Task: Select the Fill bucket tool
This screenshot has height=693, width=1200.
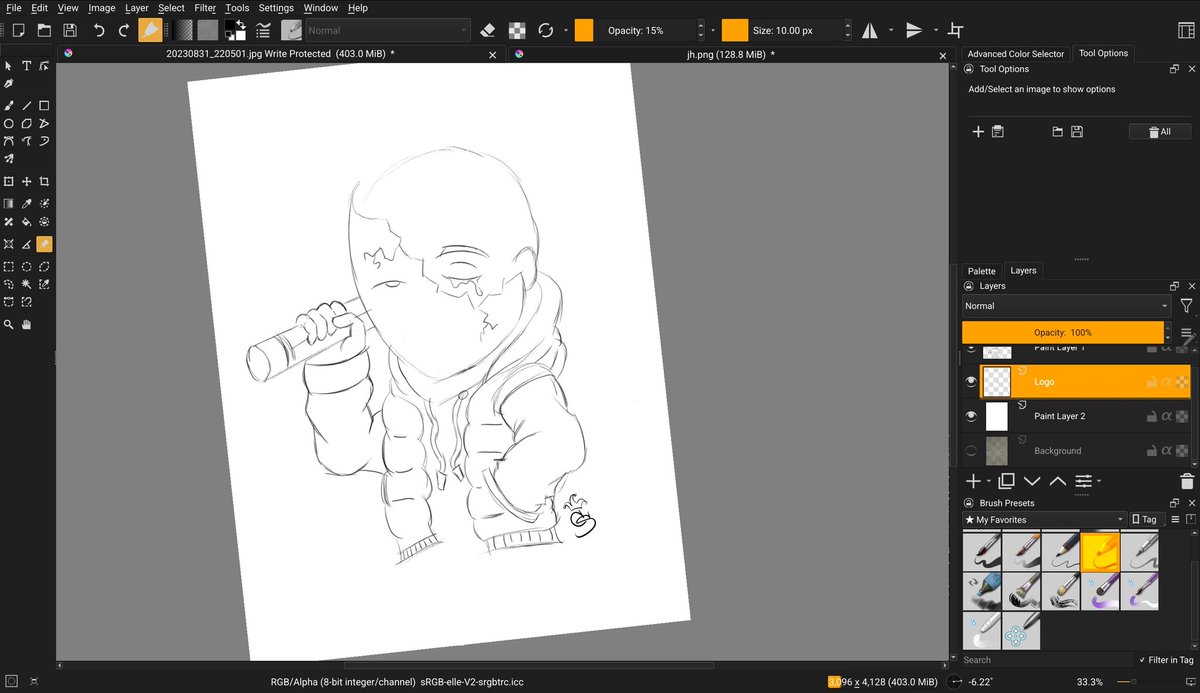Action: coord(27,221)
